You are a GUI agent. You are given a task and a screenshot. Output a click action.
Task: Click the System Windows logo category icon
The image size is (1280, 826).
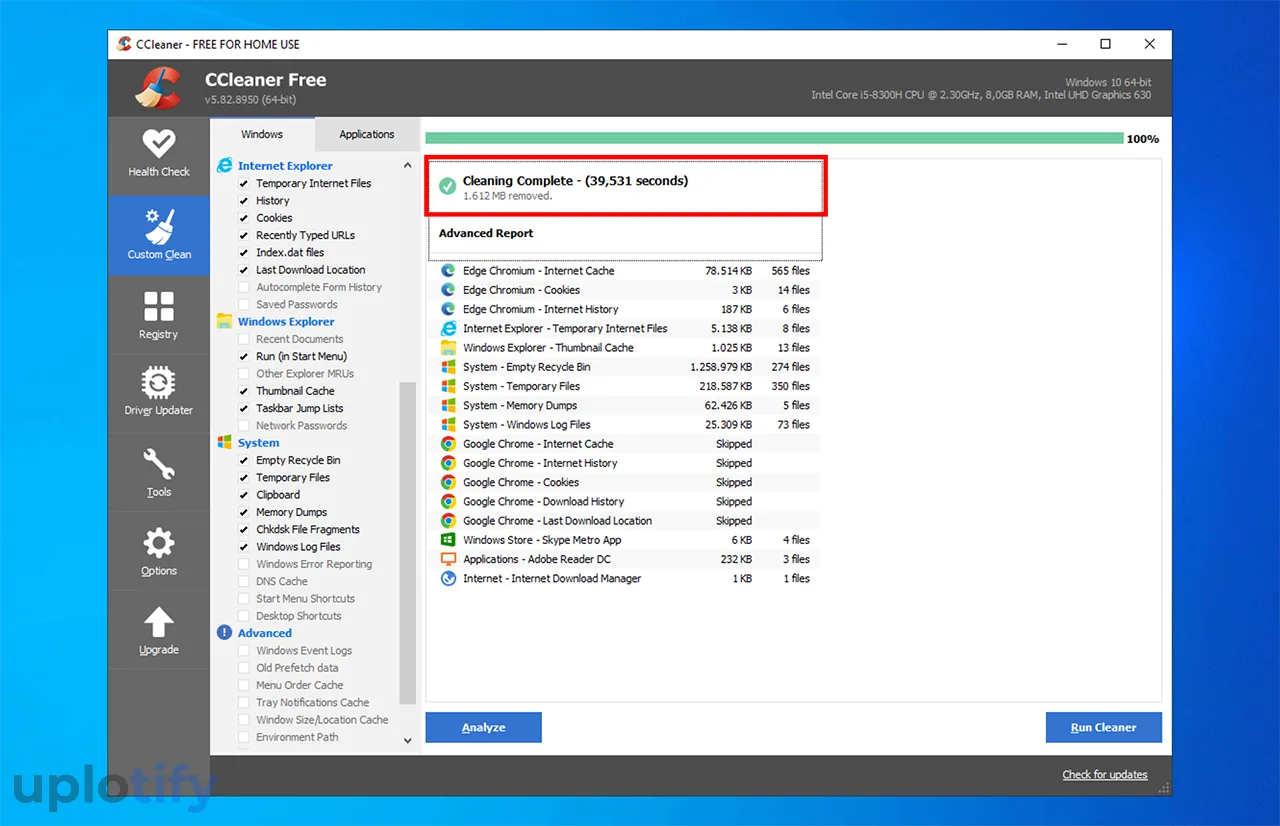tap(225, 443)
